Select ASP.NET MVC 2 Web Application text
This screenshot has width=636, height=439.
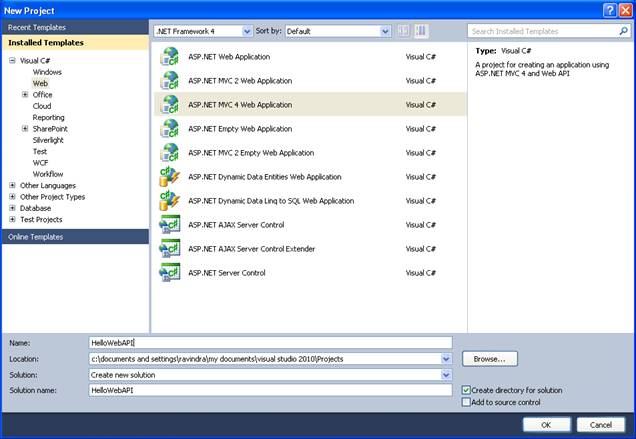click(240, 81)
